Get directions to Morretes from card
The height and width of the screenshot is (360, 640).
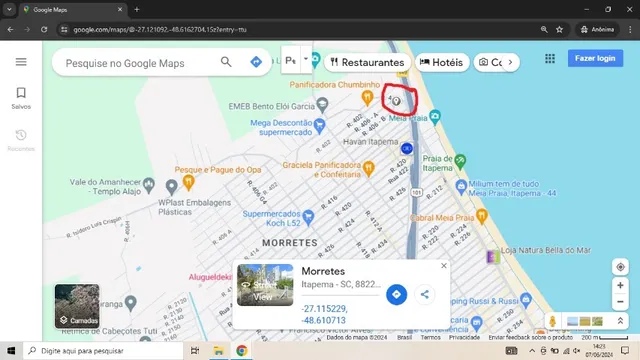click(396, 294)
